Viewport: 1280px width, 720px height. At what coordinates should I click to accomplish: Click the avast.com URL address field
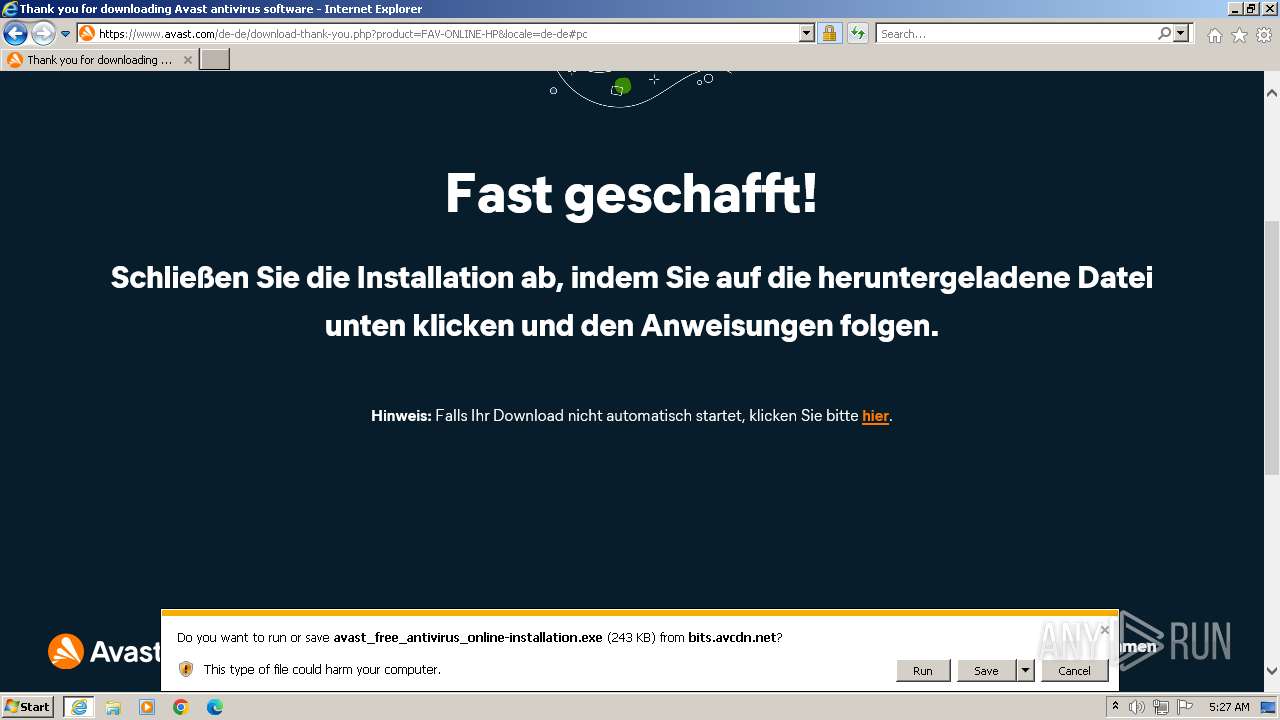(447, 33)
